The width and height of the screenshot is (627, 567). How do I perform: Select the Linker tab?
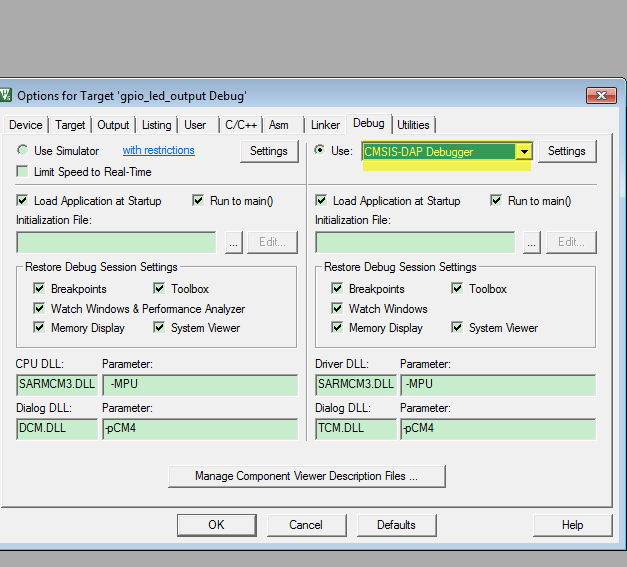pos(325,125)
